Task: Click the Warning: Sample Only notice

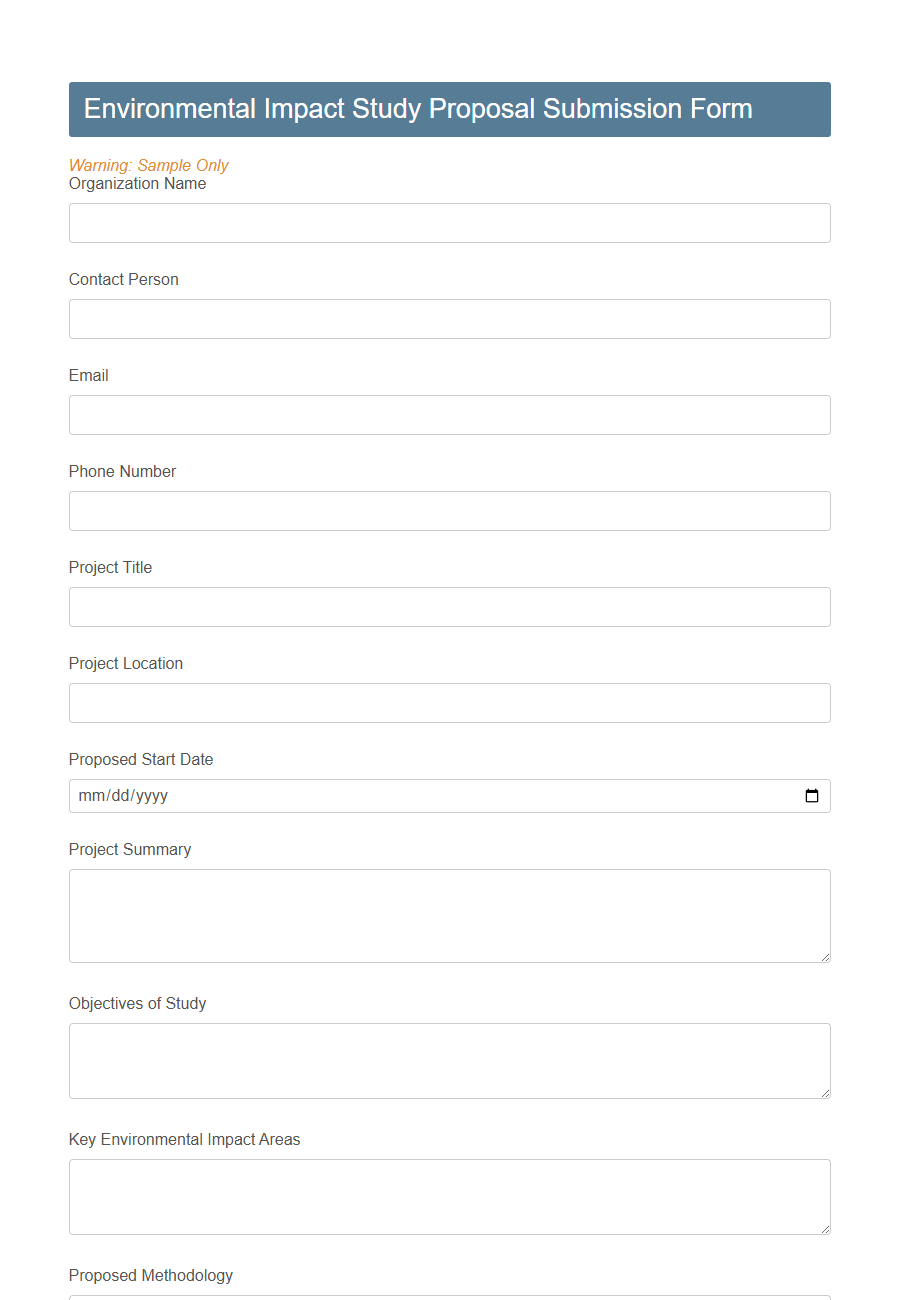Action: (148, 165)
